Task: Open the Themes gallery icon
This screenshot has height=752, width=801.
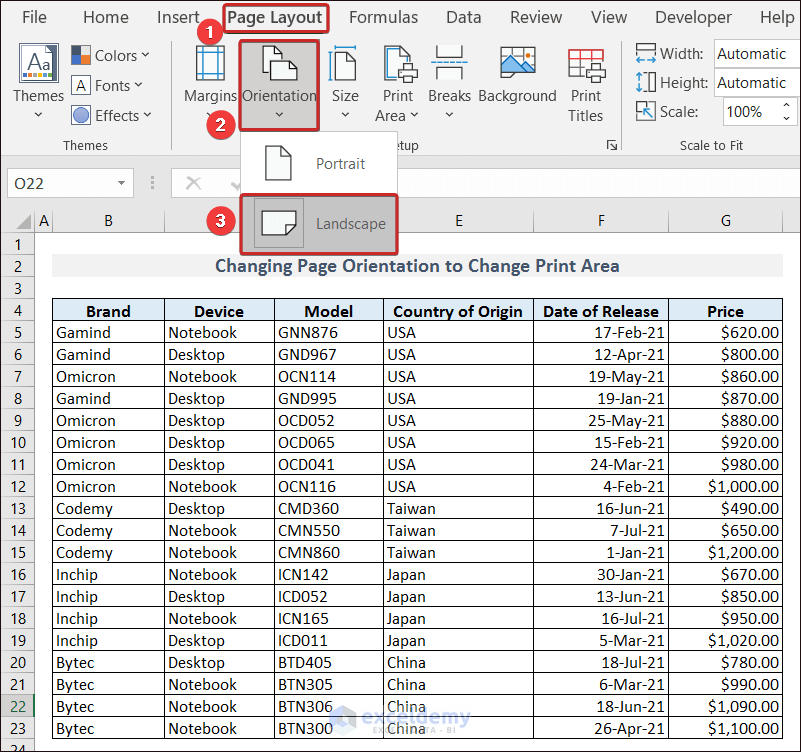Action: 38,65
